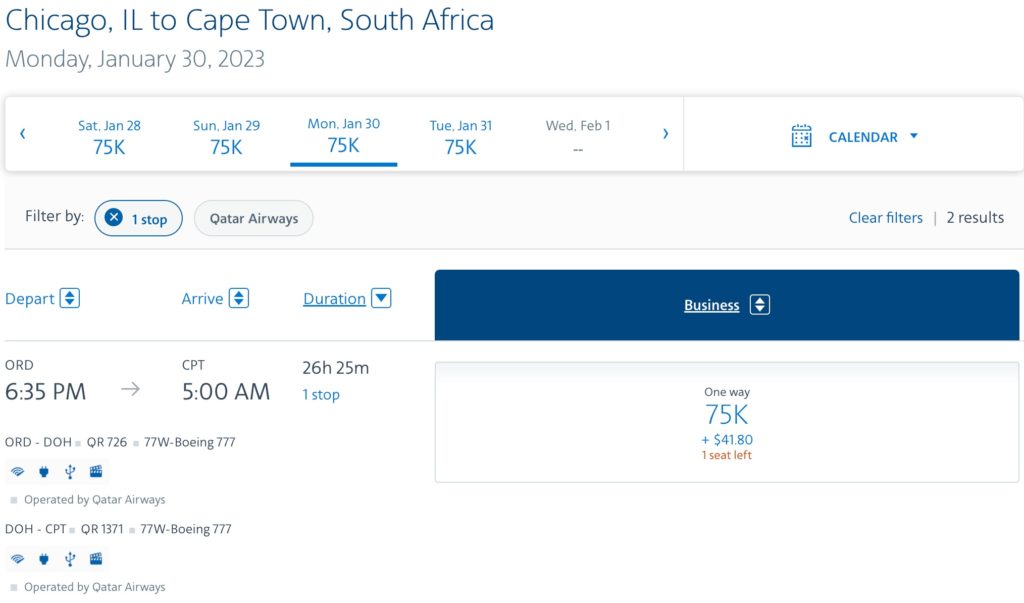Click the calendar icon next to CALENDAR
Image resolution: width=1024 pixels, height=603 pixels.
(801, 135)
